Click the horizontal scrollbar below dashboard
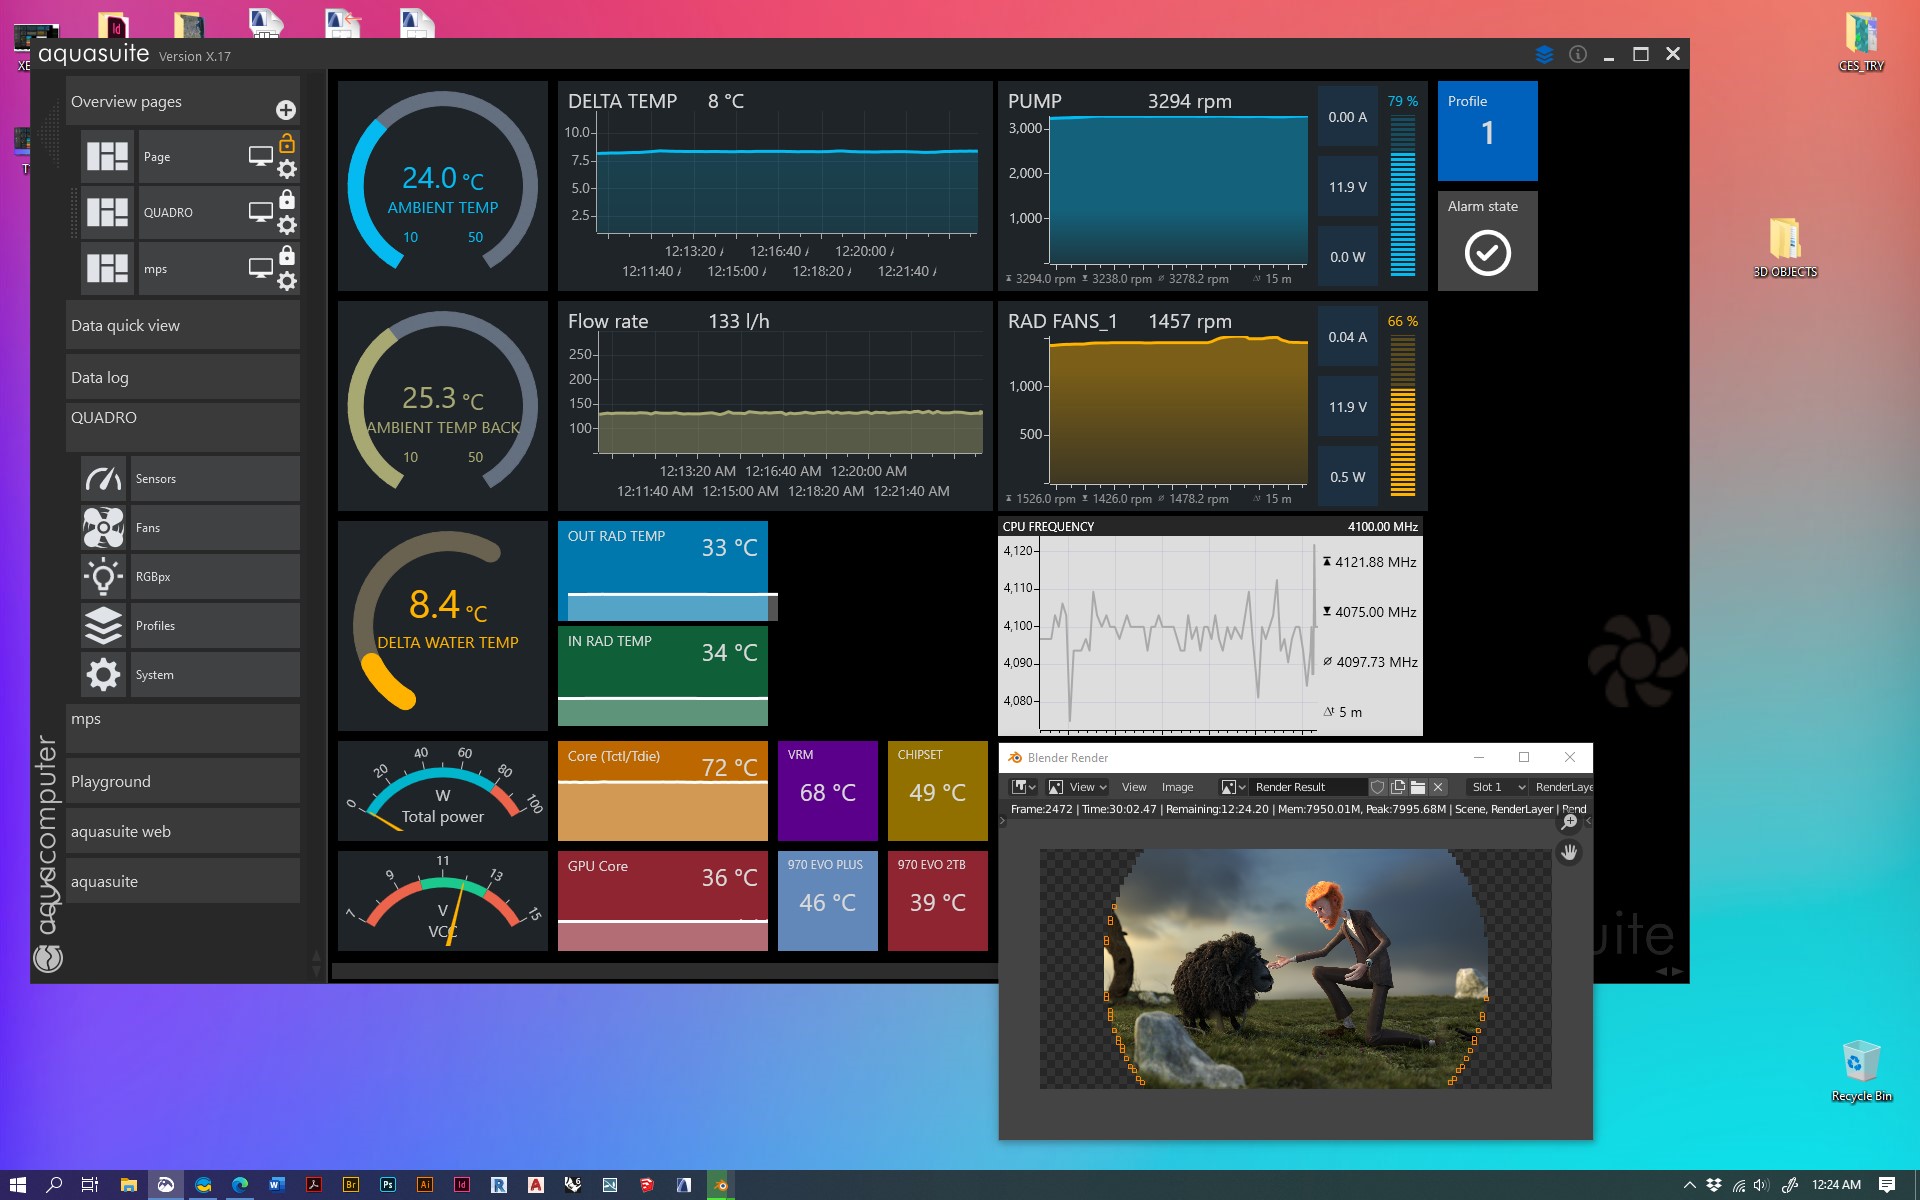1920x1200 pixels. click(x=660, y=970)
